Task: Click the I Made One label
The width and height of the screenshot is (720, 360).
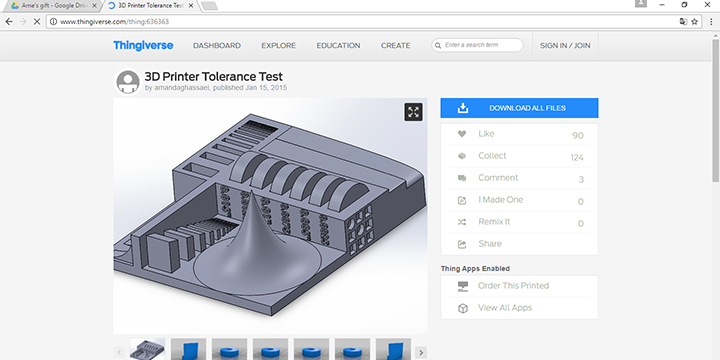Action: click(501, 200)
